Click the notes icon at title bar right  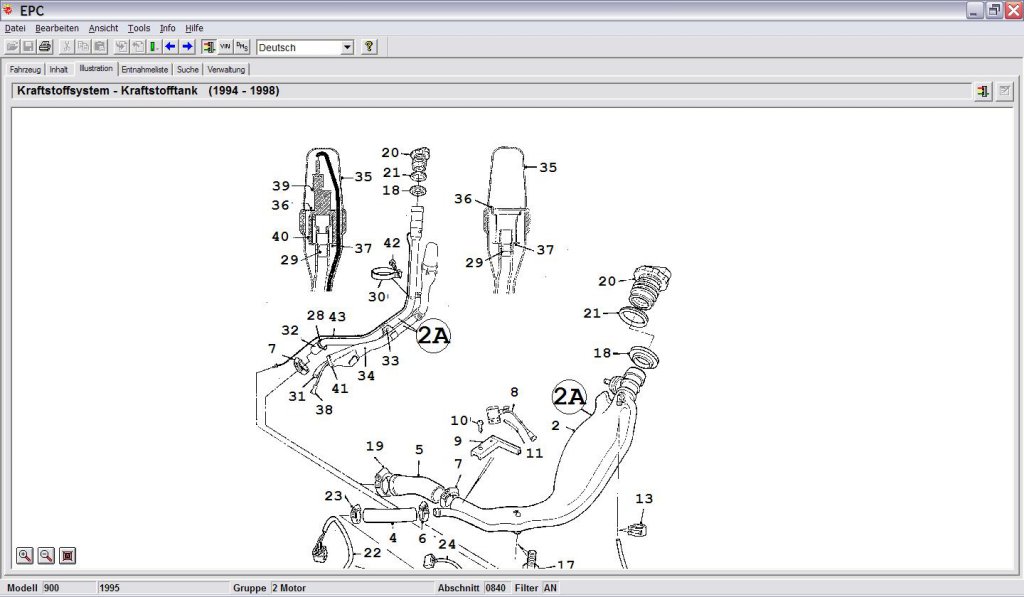tap(1004, 91)
